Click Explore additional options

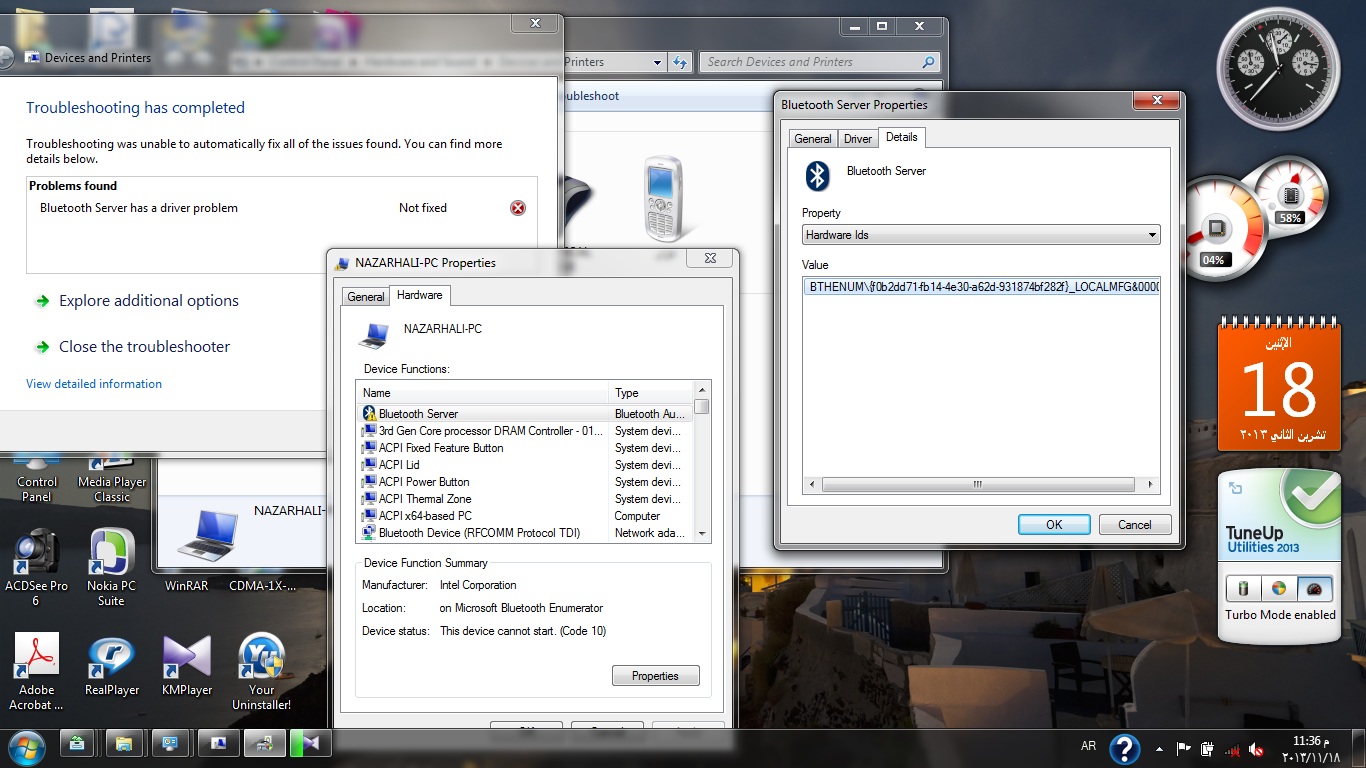[x=149, y=301]
